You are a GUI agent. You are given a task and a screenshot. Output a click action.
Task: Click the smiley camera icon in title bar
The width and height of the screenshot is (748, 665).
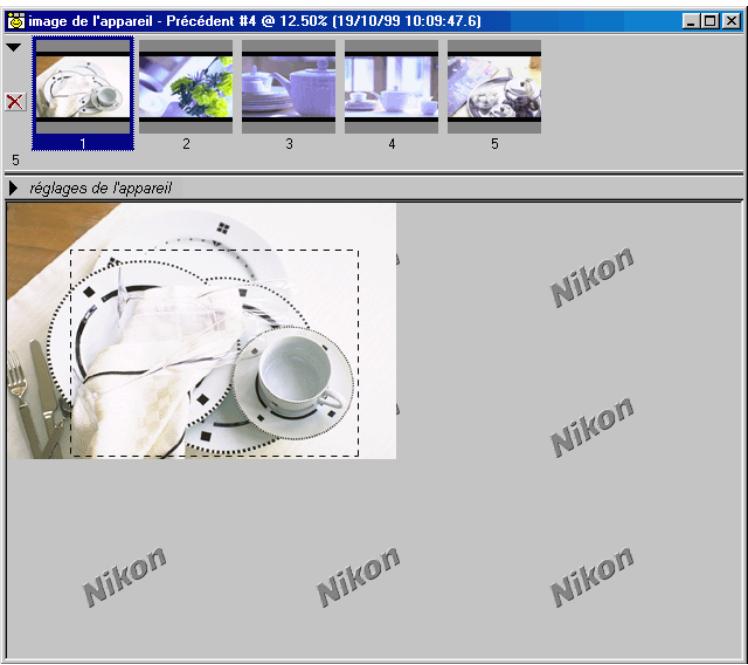pyautogui.click(x=16, y=21)
